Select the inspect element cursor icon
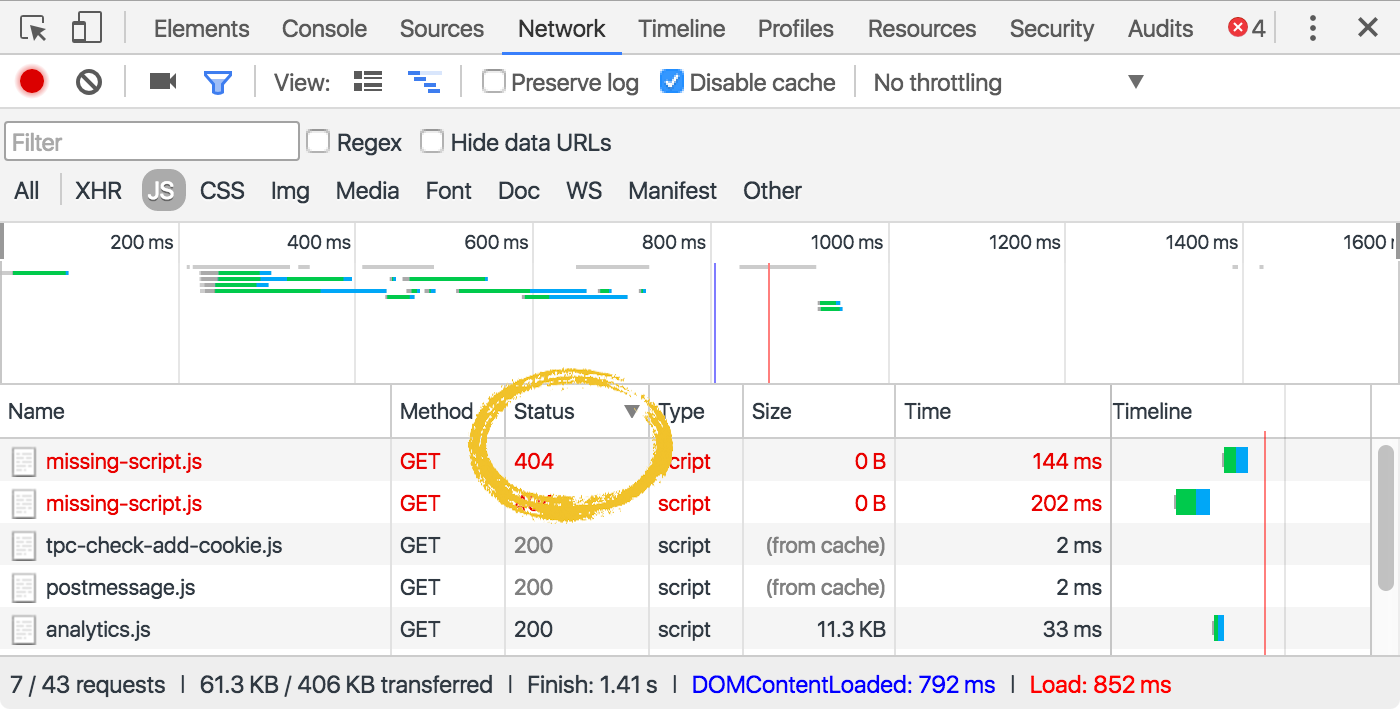Viewport: 1400px width, 709px height. tap(31, 27)
